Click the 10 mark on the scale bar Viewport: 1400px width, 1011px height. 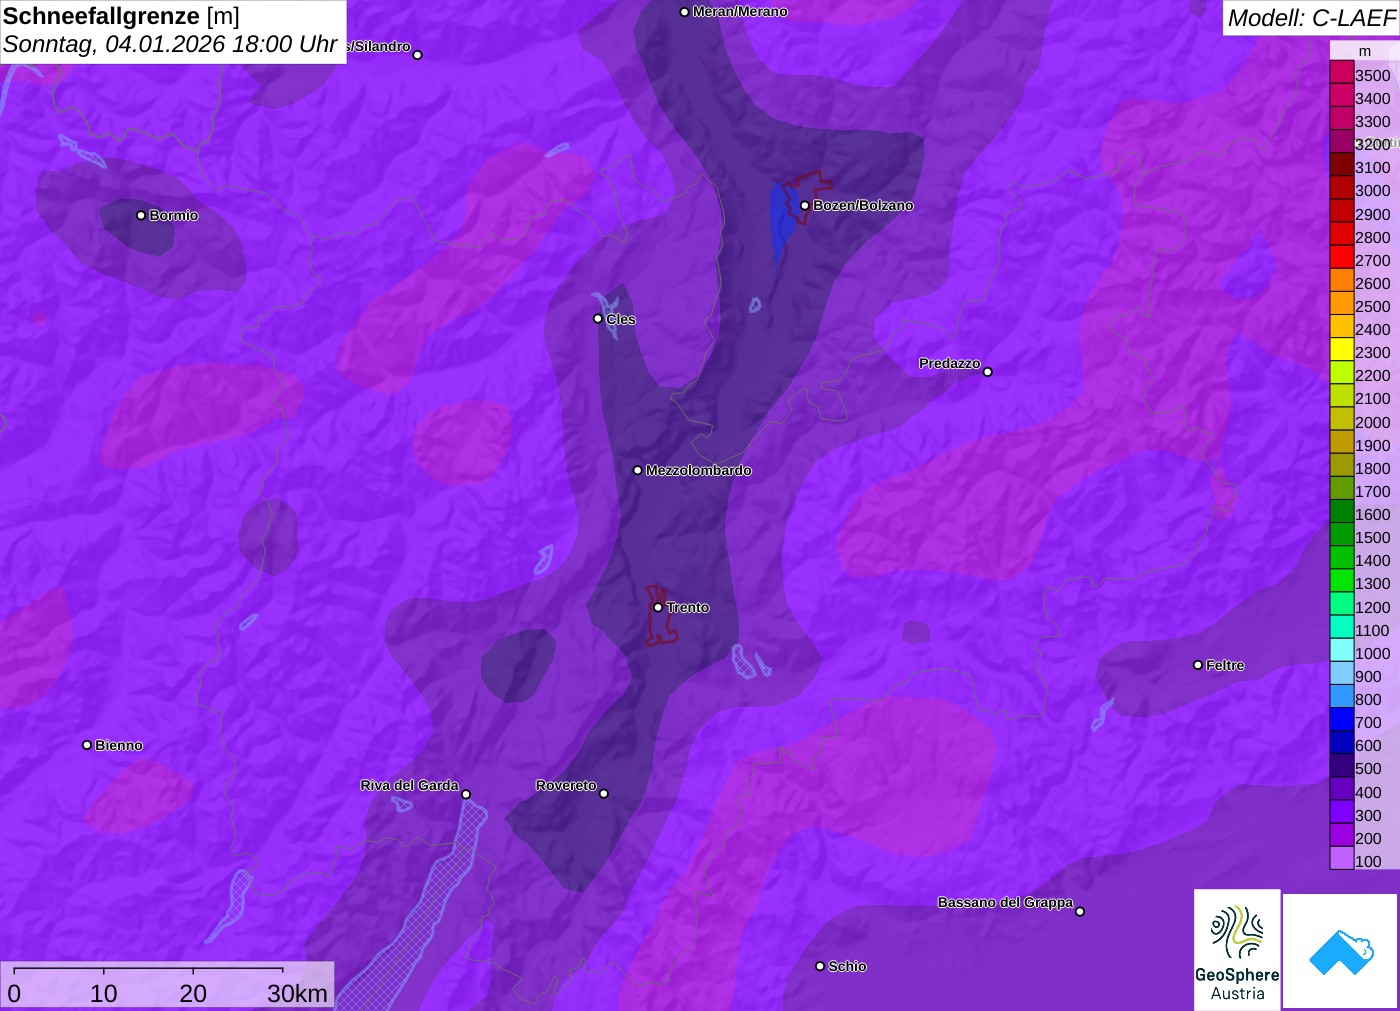pos(104,993)
